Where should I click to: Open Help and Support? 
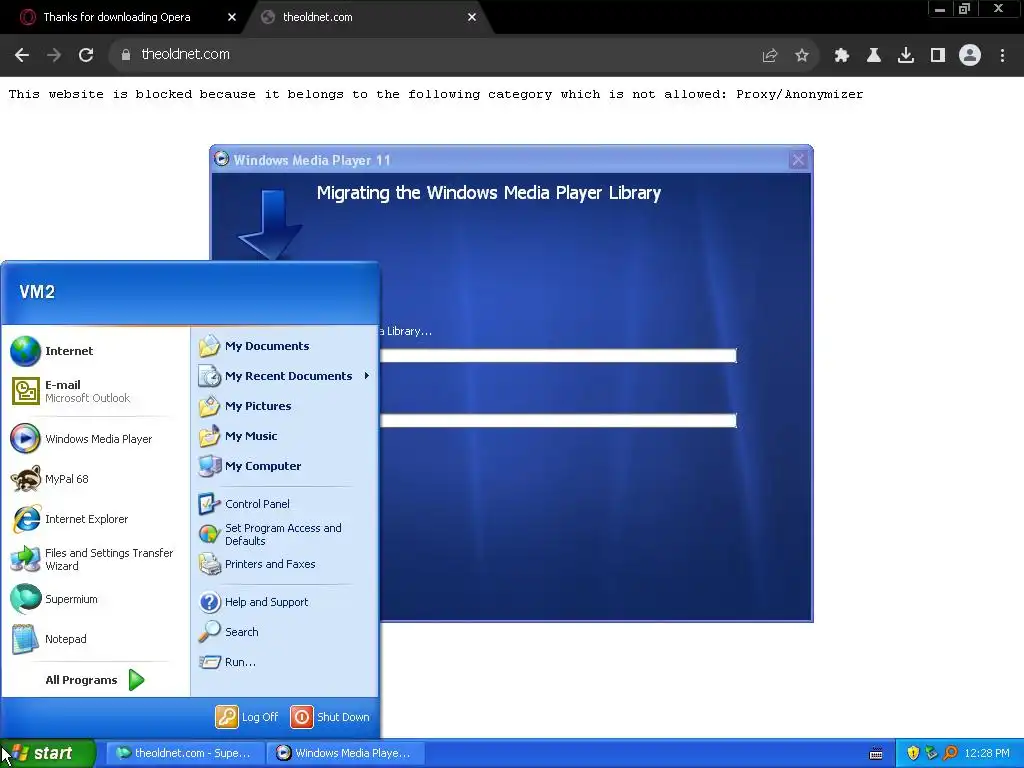point(285,602)
